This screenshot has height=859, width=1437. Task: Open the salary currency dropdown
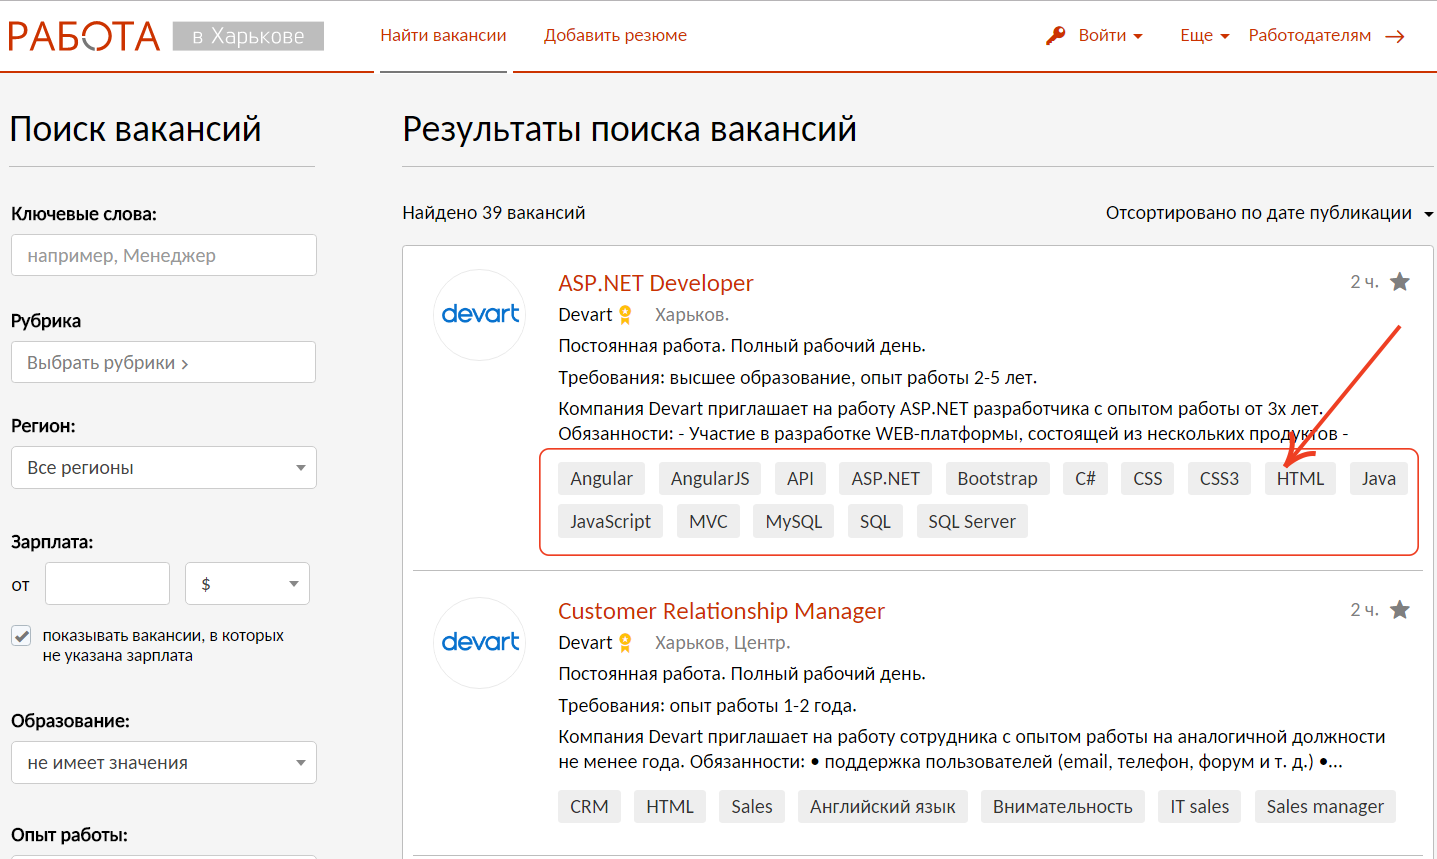pos(247,583)
